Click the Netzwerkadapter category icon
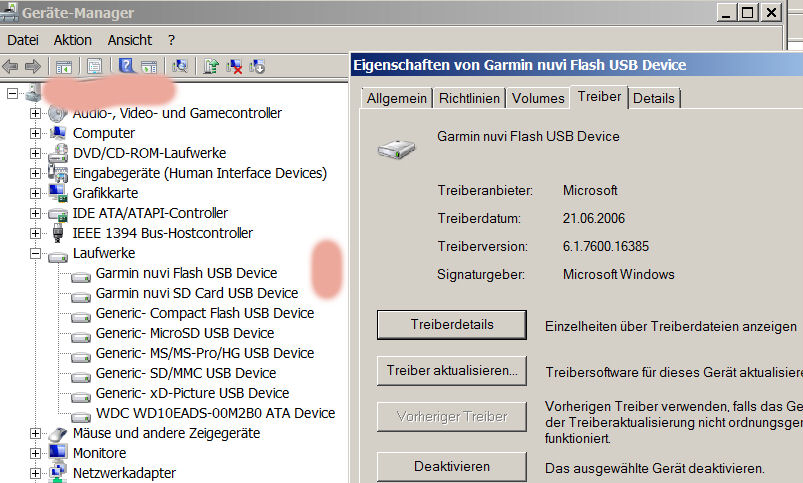Image resolution: width=803 pixels, height=483 pixels. (x=58, y=472)
